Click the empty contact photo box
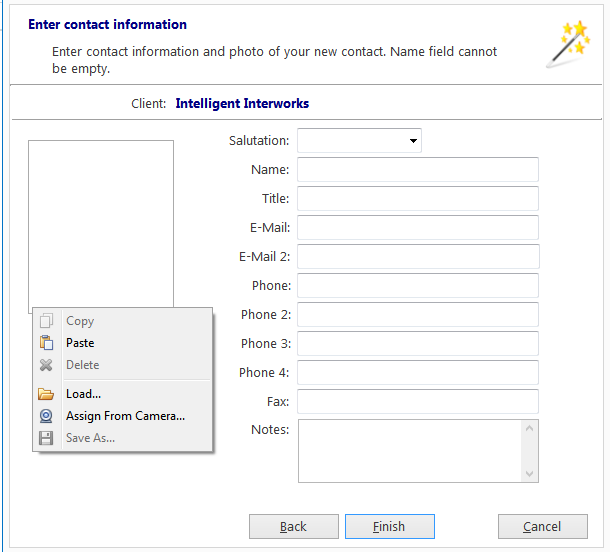The width and height of the screenshot is (610, 552). [x=101, y=224]
